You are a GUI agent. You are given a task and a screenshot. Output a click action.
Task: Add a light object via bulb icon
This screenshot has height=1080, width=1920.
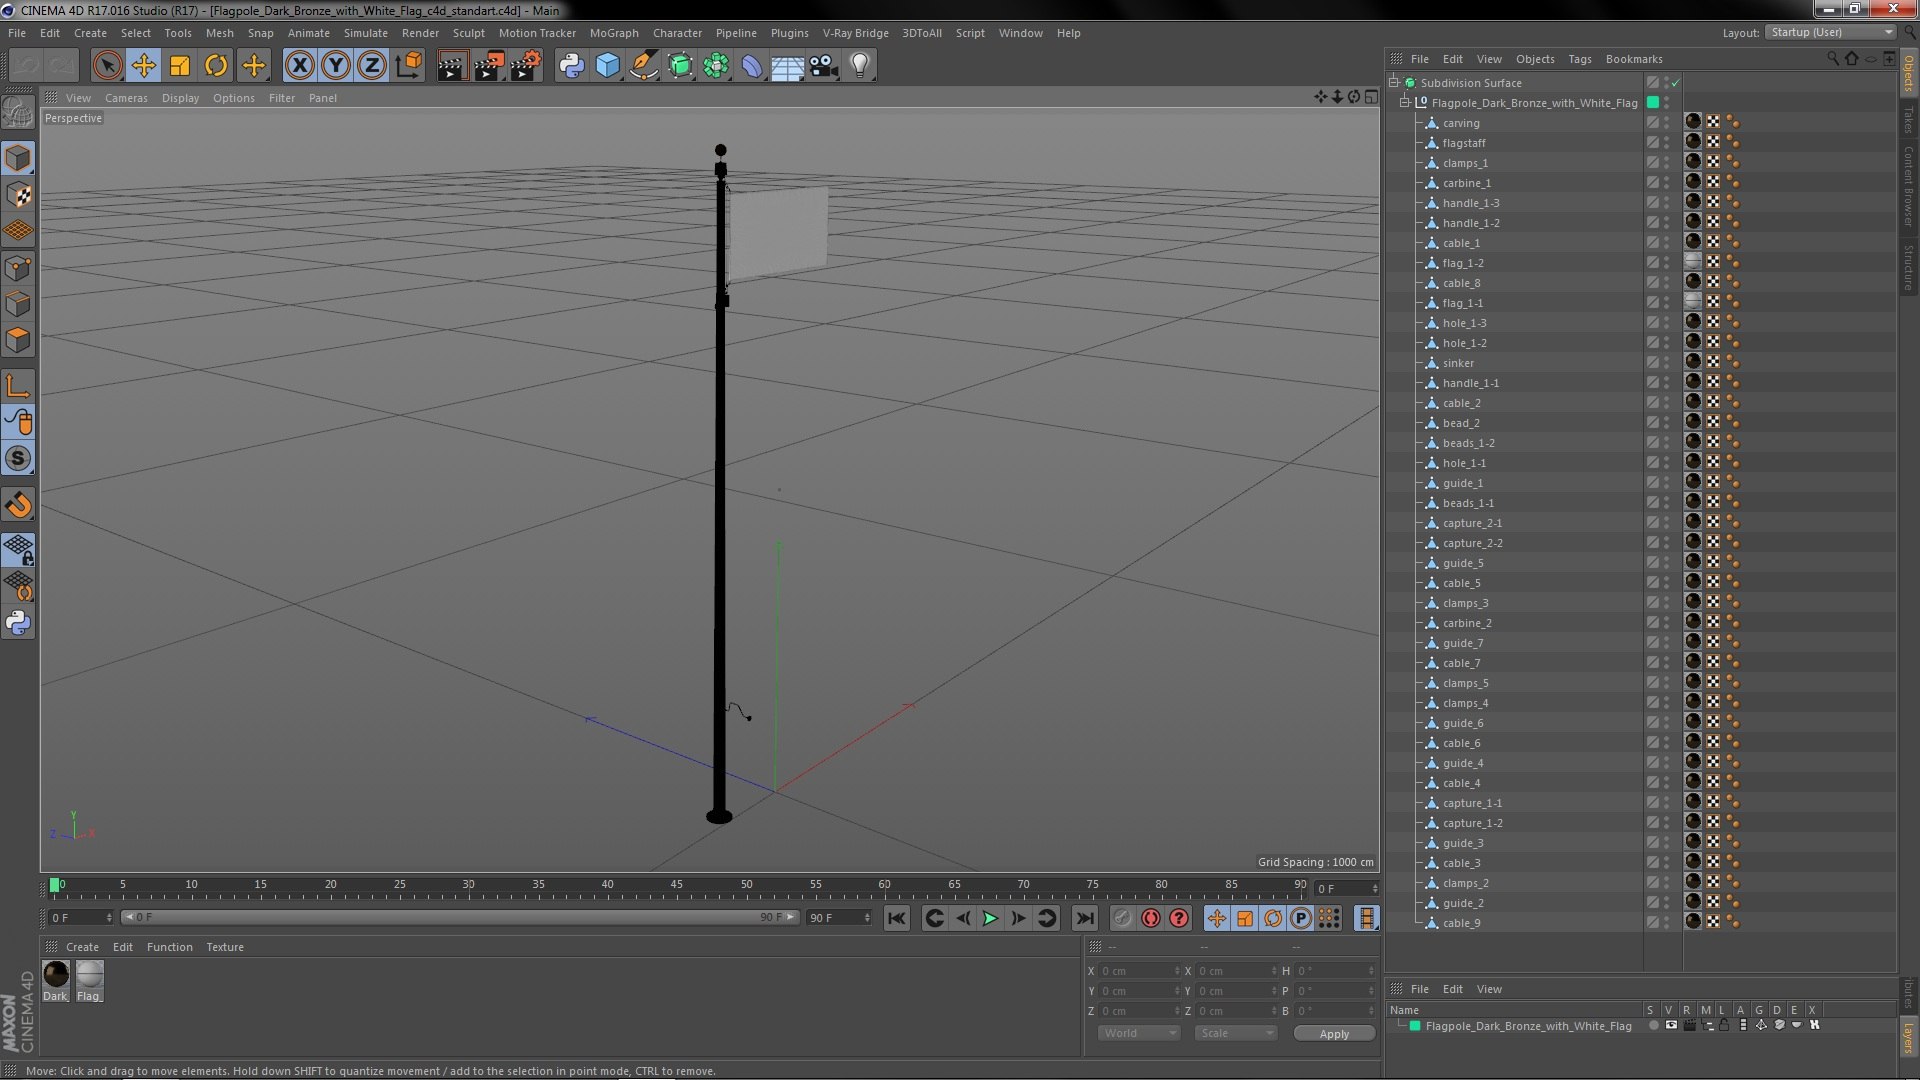859,66
